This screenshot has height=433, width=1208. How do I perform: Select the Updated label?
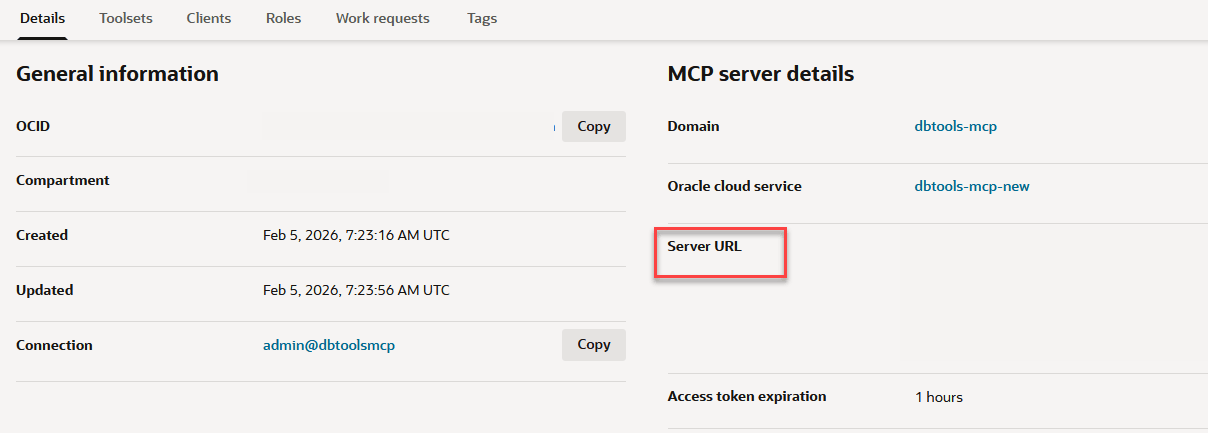click(45, 290)
